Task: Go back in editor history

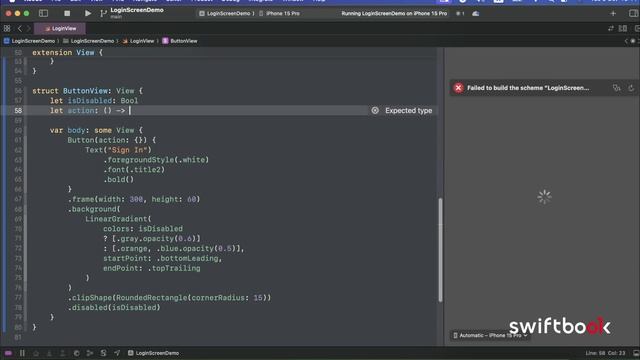Action: (x=20, y=28)
